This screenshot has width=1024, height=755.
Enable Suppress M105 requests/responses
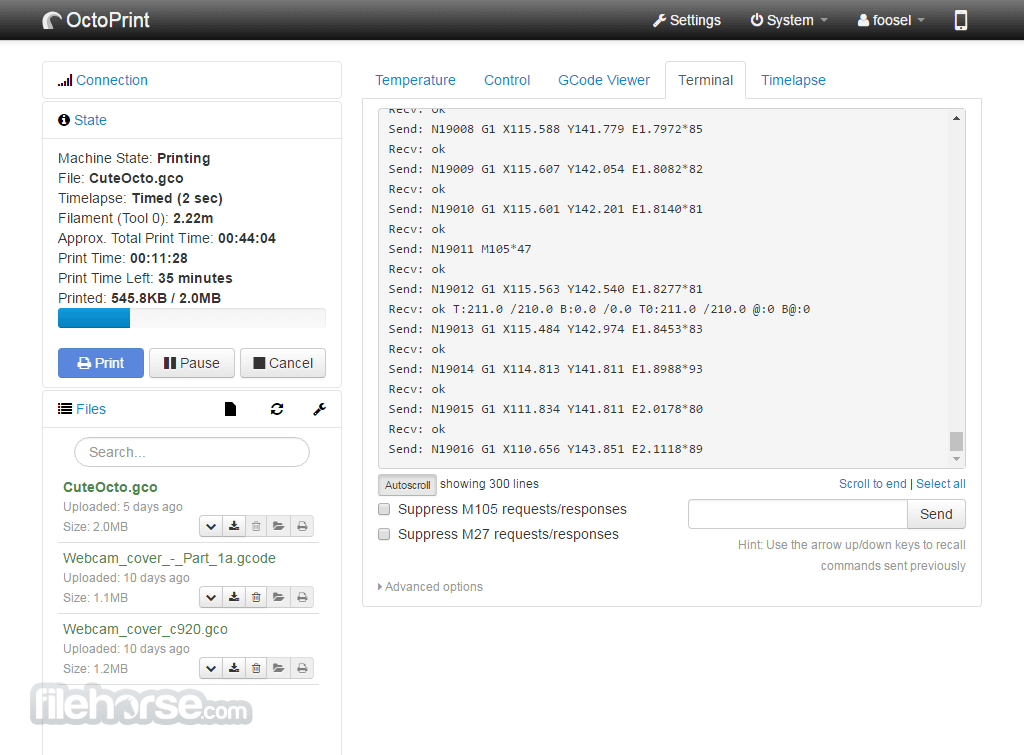pos(384,509)
